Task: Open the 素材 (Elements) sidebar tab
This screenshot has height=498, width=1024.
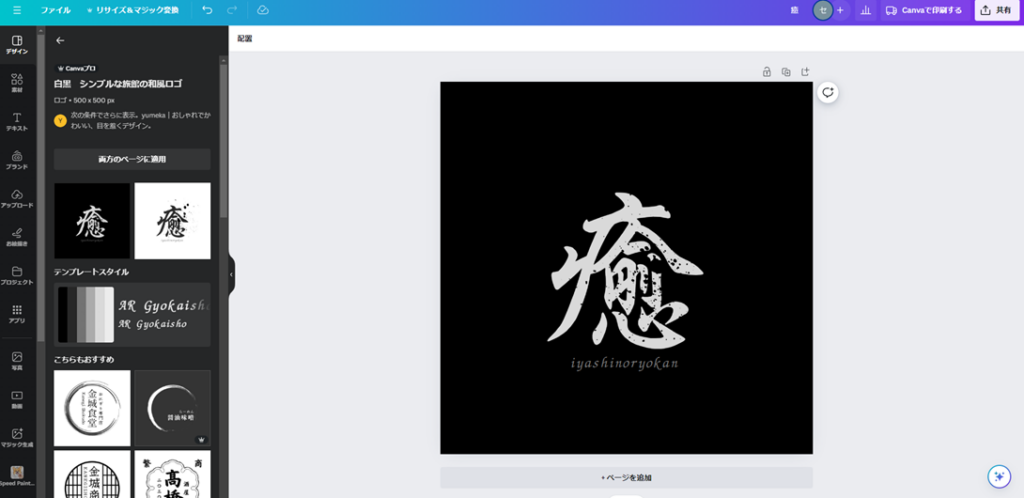Action: pos(16,81)
